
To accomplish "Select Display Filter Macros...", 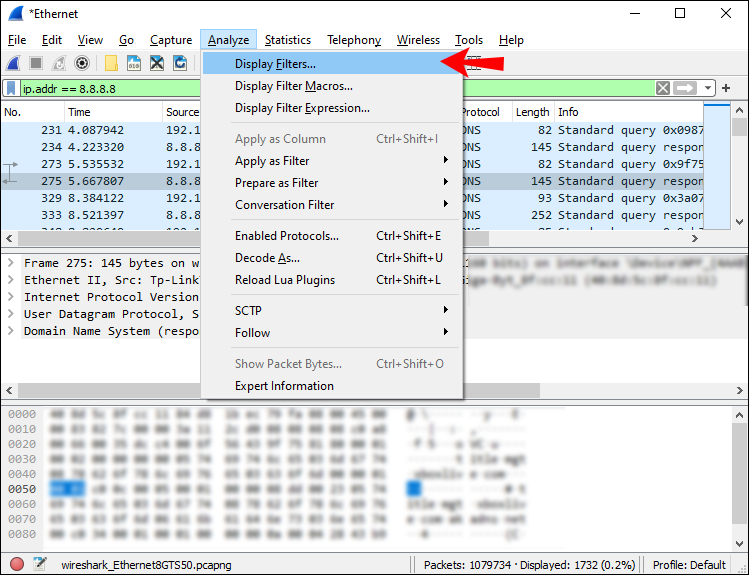I will click(x=332, y=86).
